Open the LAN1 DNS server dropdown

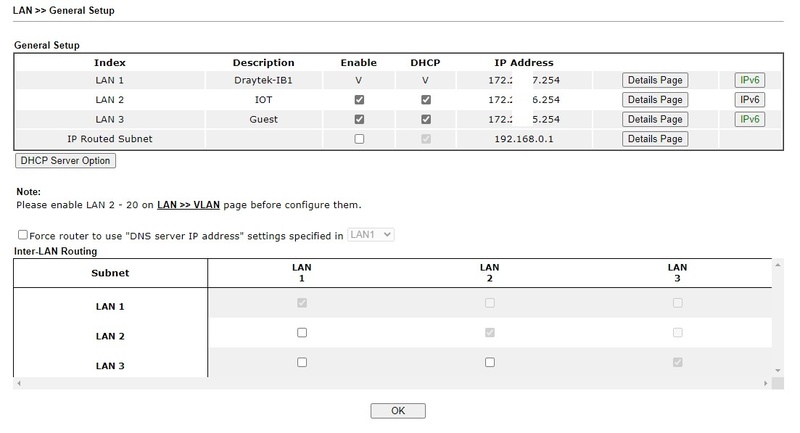click(372, 235)
